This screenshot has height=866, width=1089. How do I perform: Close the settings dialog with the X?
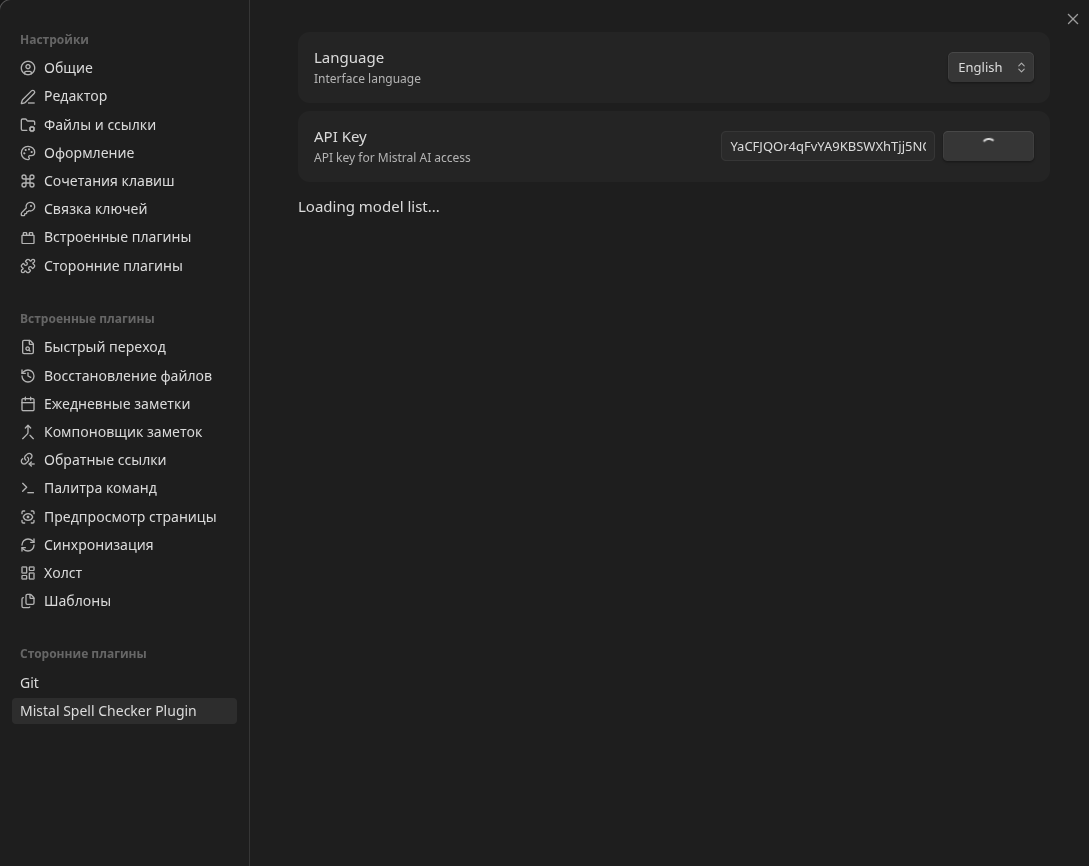[x=1072, y=19]
